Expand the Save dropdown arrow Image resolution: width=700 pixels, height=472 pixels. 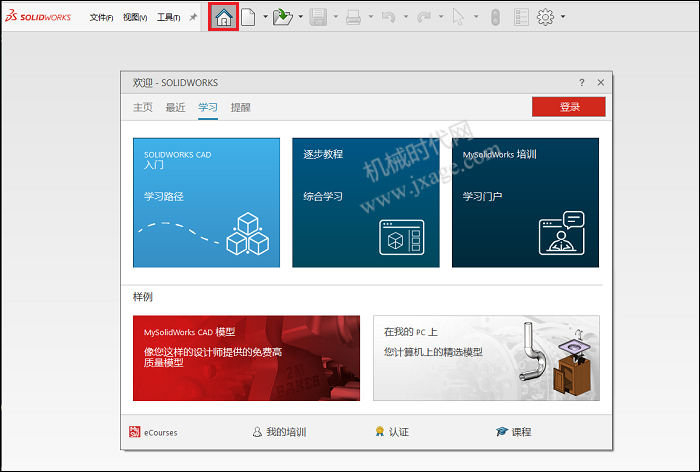click(x=336, y=17)
